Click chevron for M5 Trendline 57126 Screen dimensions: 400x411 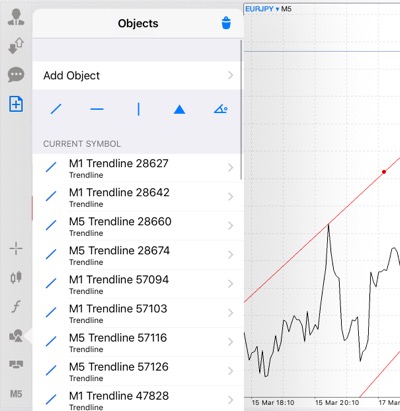pos(230,371)
